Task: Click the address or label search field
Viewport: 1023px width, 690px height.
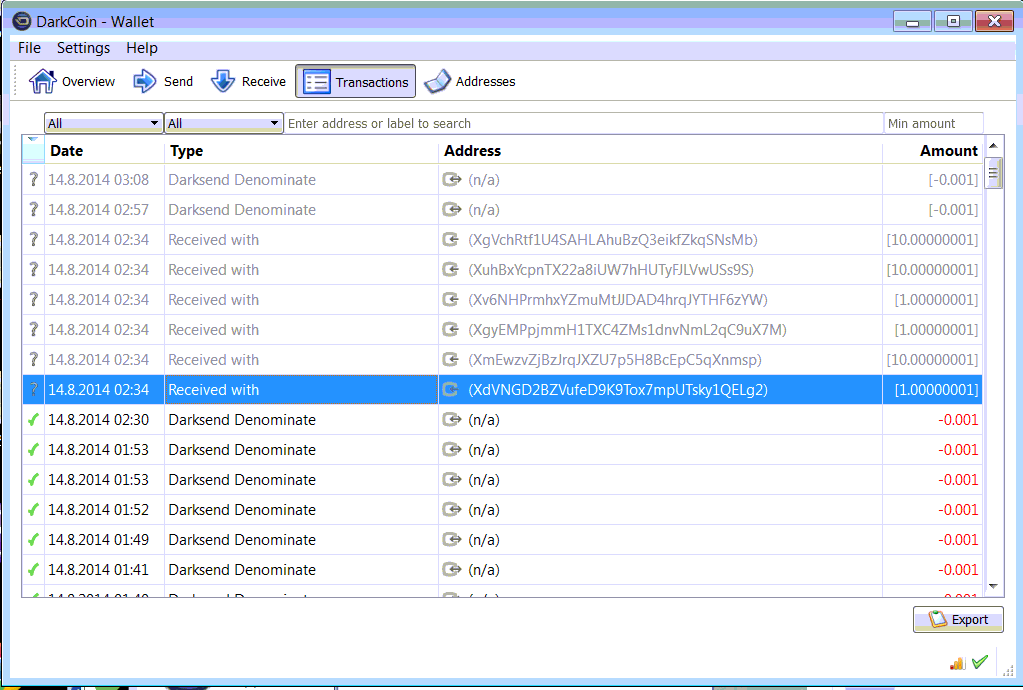Action: [x=583, y=123]
